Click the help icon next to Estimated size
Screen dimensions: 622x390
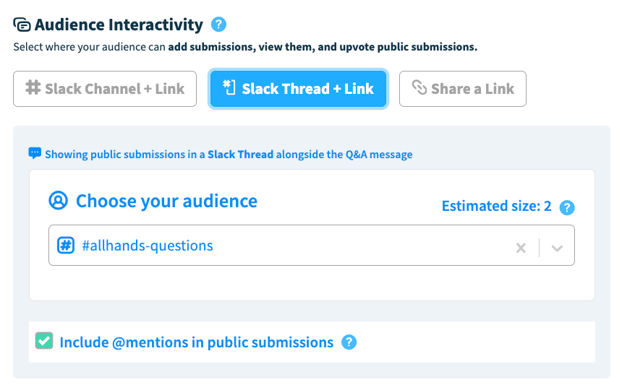(567, 207)
